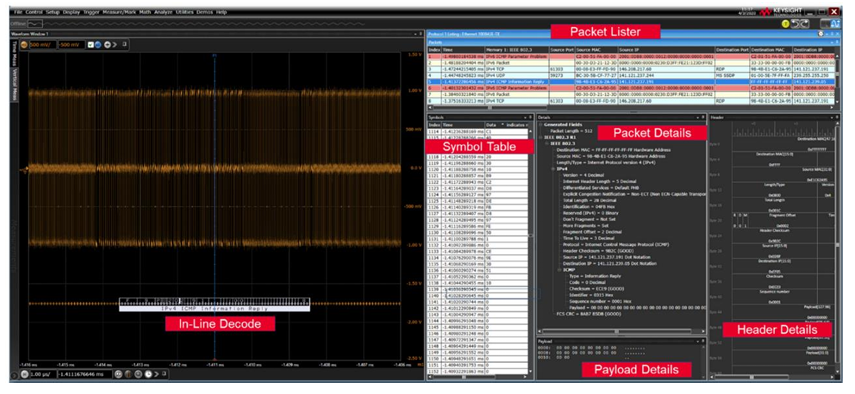This screenshot has width=855, height=394.
Task: Open the Math menu
Action: [x=145, y=11]
